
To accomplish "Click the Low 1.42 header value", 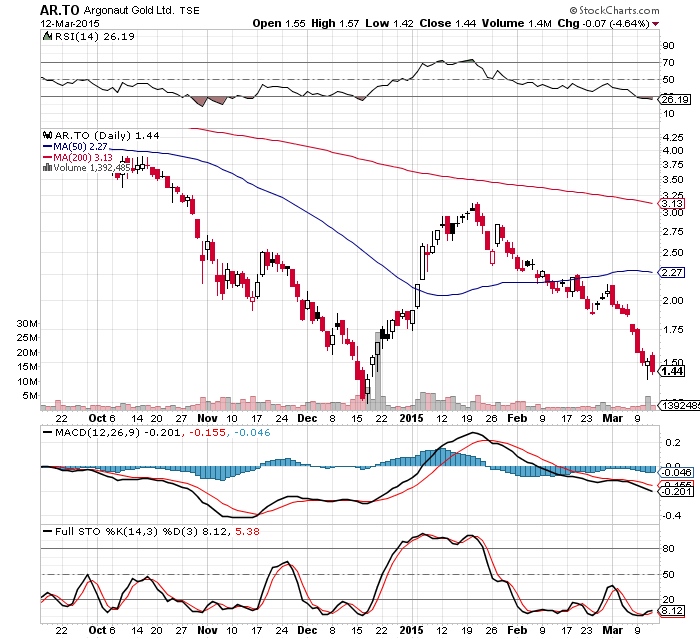I will [389, 23].
